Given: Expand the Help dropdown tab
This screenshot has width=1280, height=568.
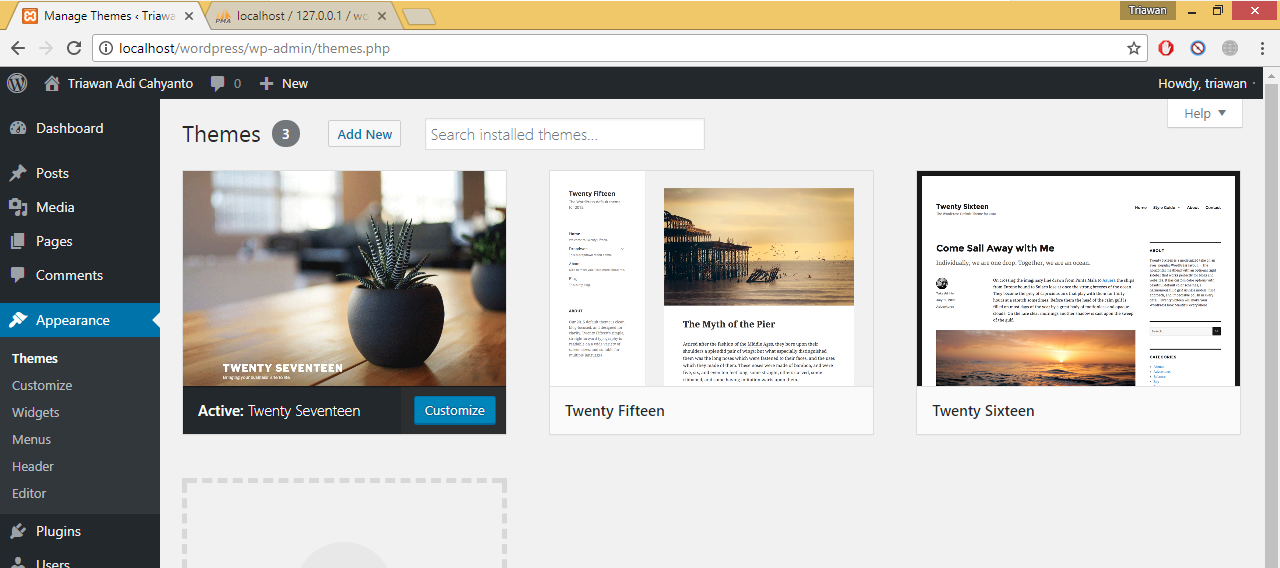Looking at the screenshot, I should pos(1204,113).
